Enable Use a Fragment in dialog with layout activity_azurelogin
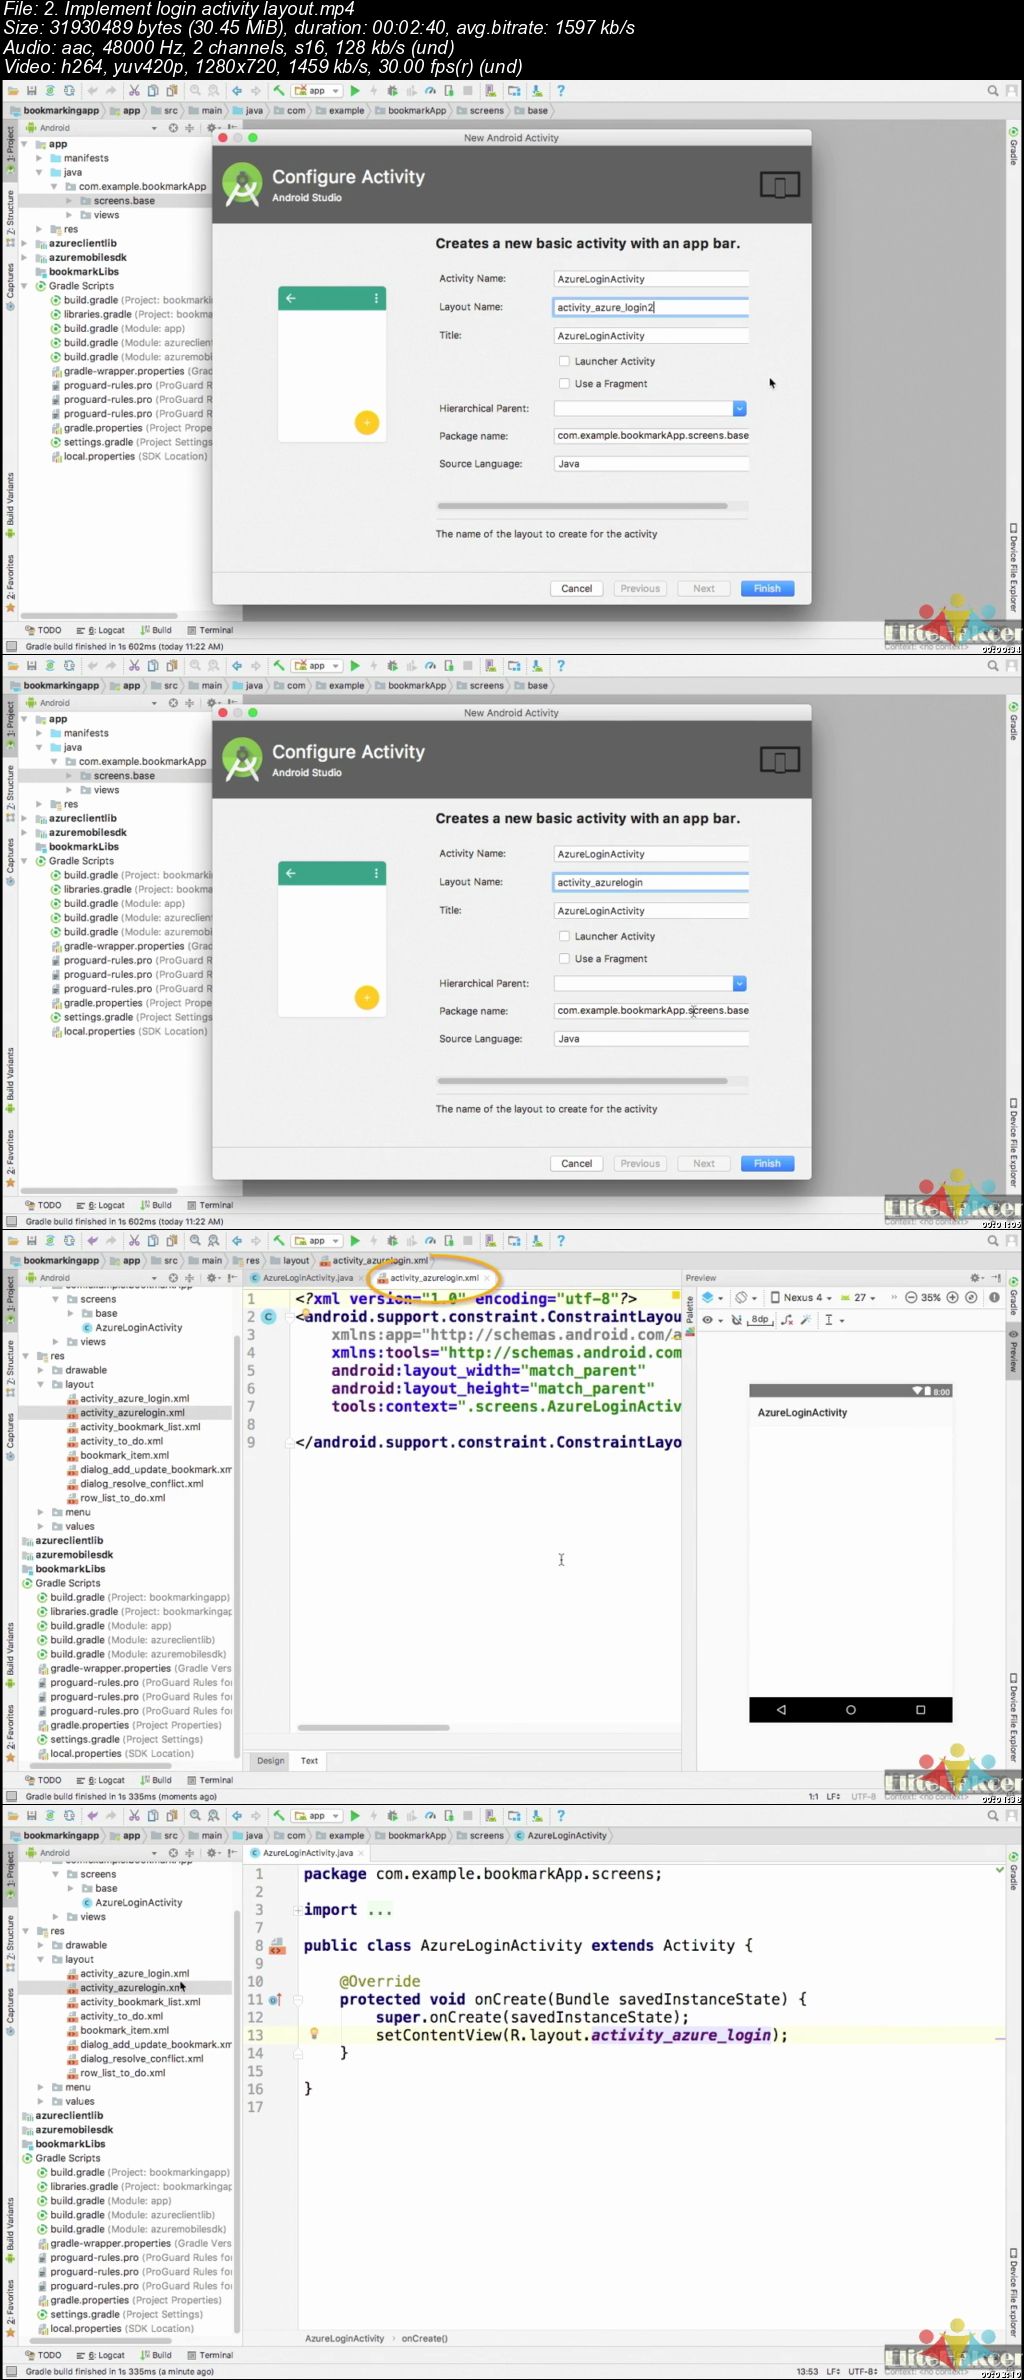The image size is (1024, 2380). click(564, 959)
